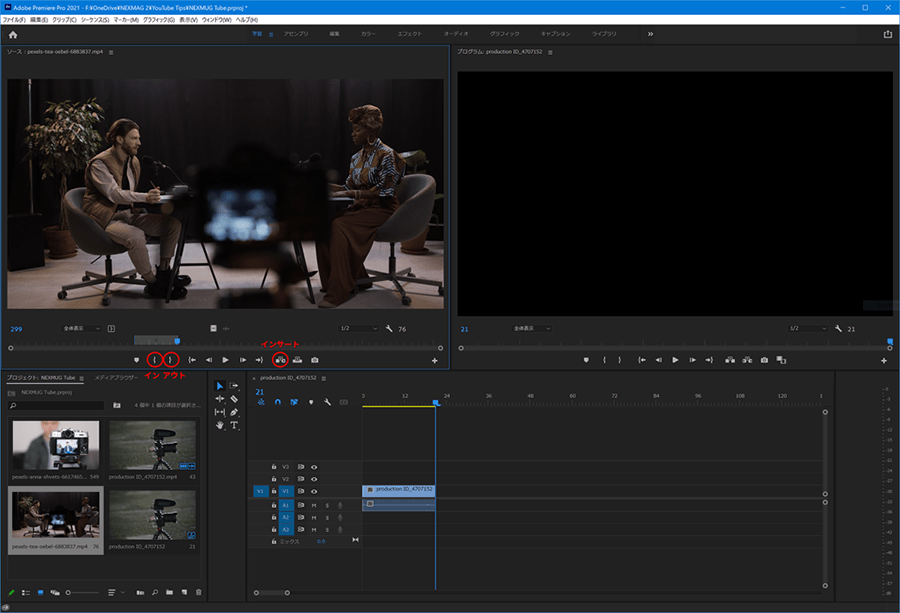The width and height of the screenshot is (900, 613).
Task: Toggle the lock on track V2
Action: tap(274, 479)
